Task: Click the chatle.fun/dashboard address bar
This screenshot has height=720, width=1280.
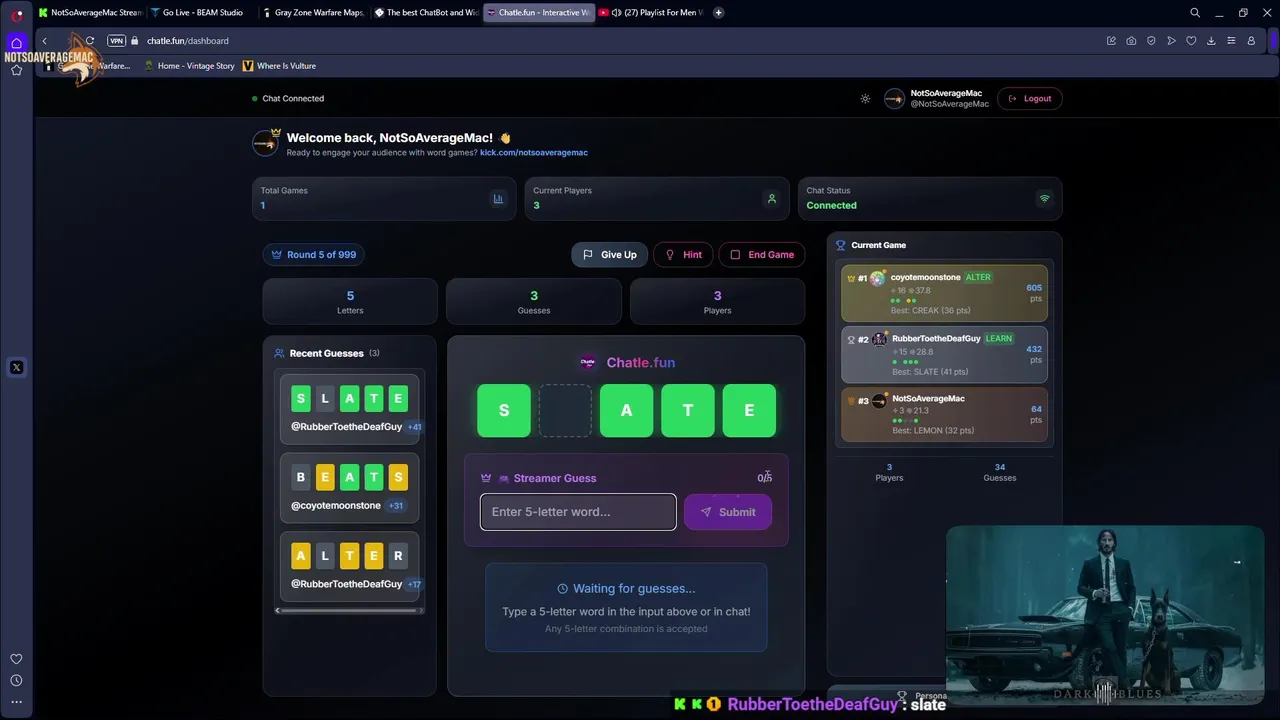Action: coord(188,41)
